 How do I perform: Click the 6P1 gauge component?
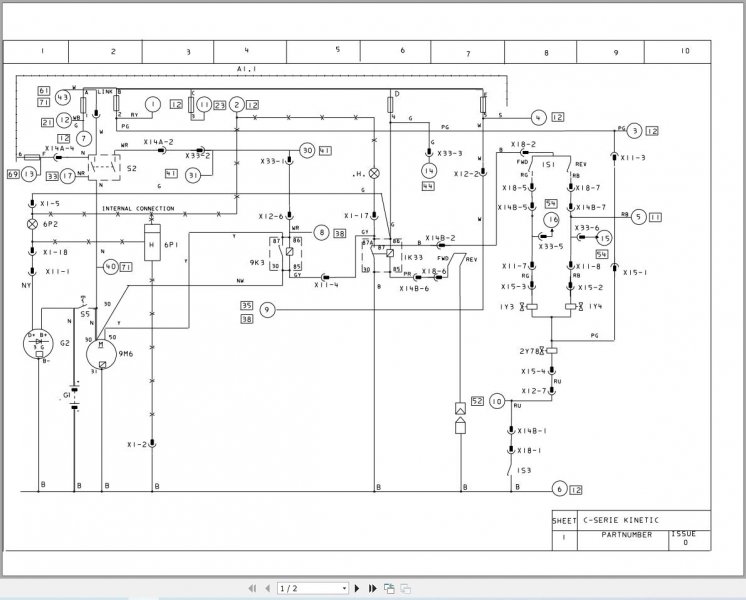[x=152, y=243]
